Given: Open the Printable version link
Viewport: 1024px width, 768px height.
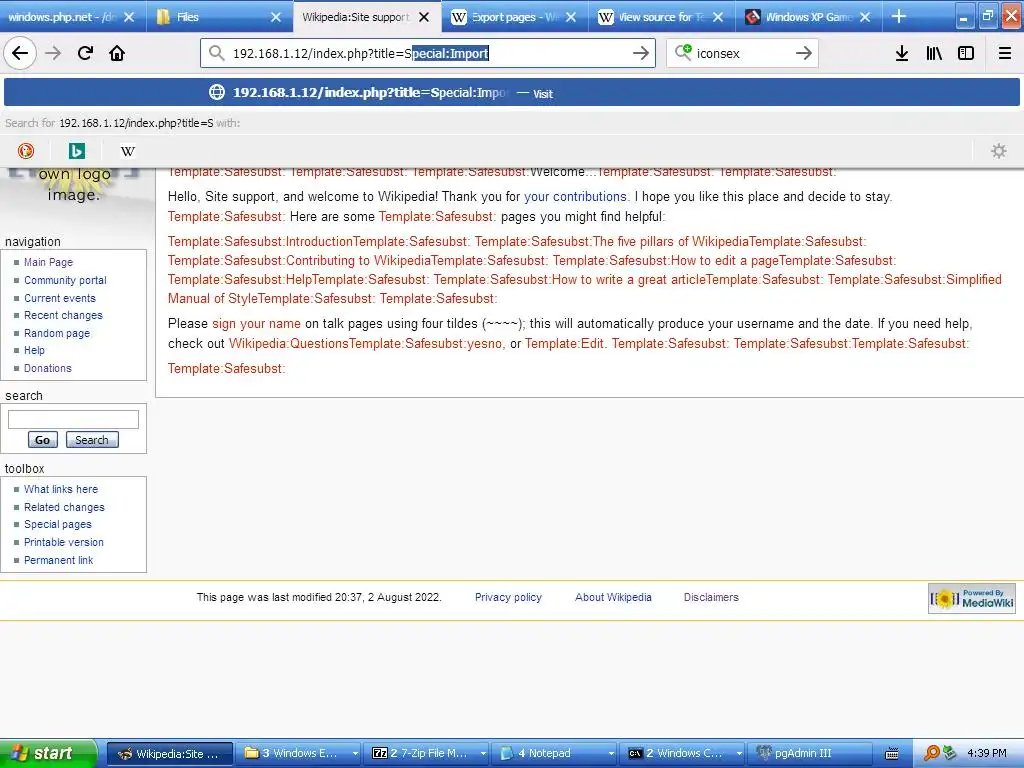Looking at the screenshot, I should coord(63,542).
